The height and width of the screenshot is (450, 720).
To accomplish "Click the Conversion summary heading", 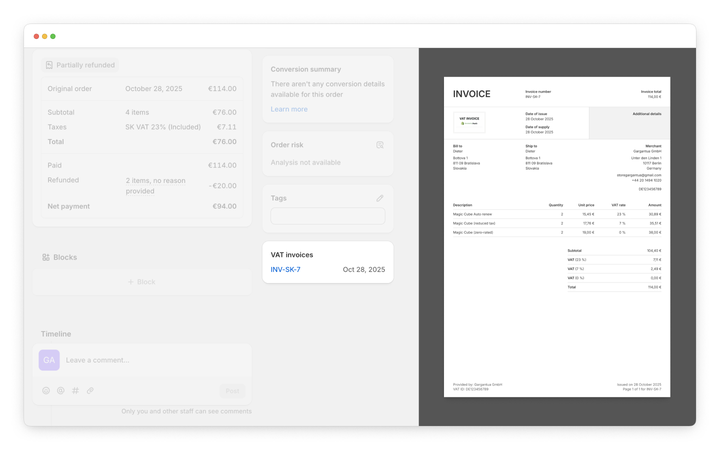I will pos(306,69).
